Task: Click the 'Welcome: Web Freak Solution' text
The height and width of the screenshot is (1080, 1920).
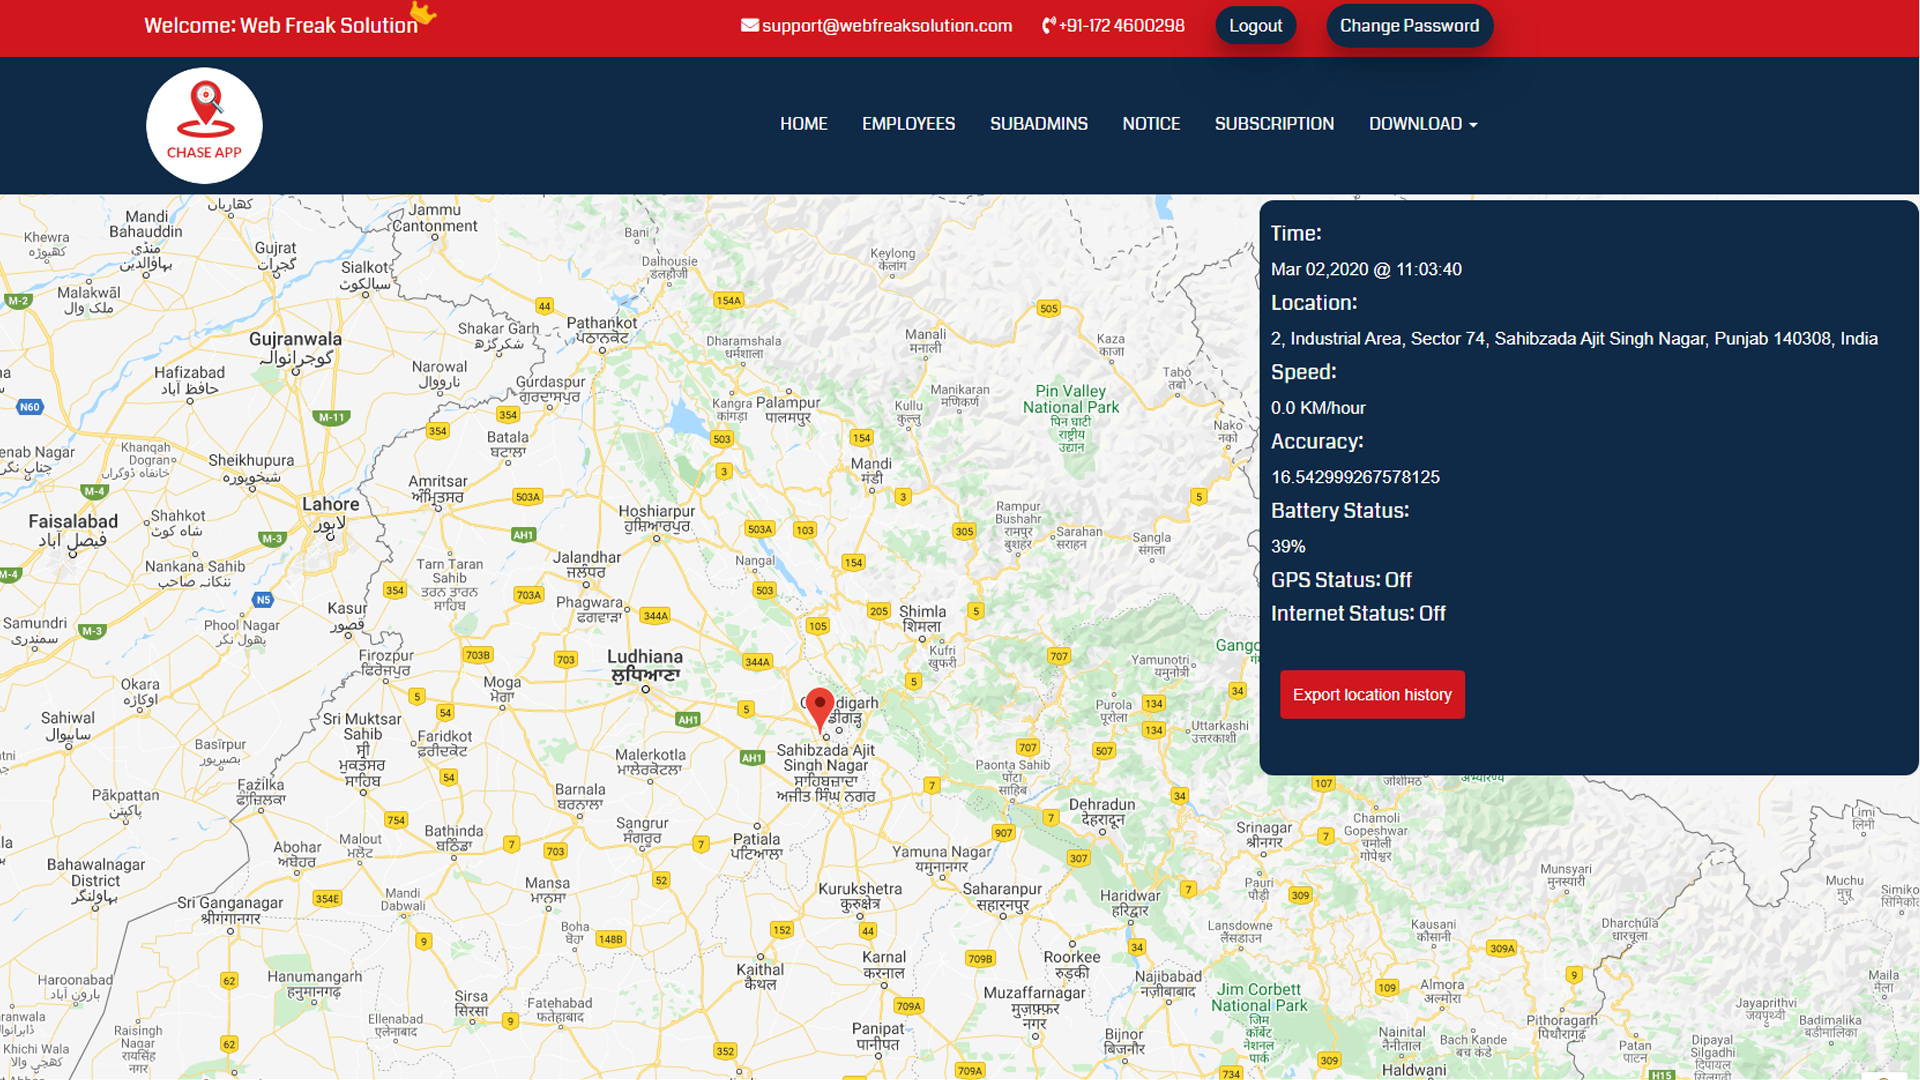Action: pos(281,26)
